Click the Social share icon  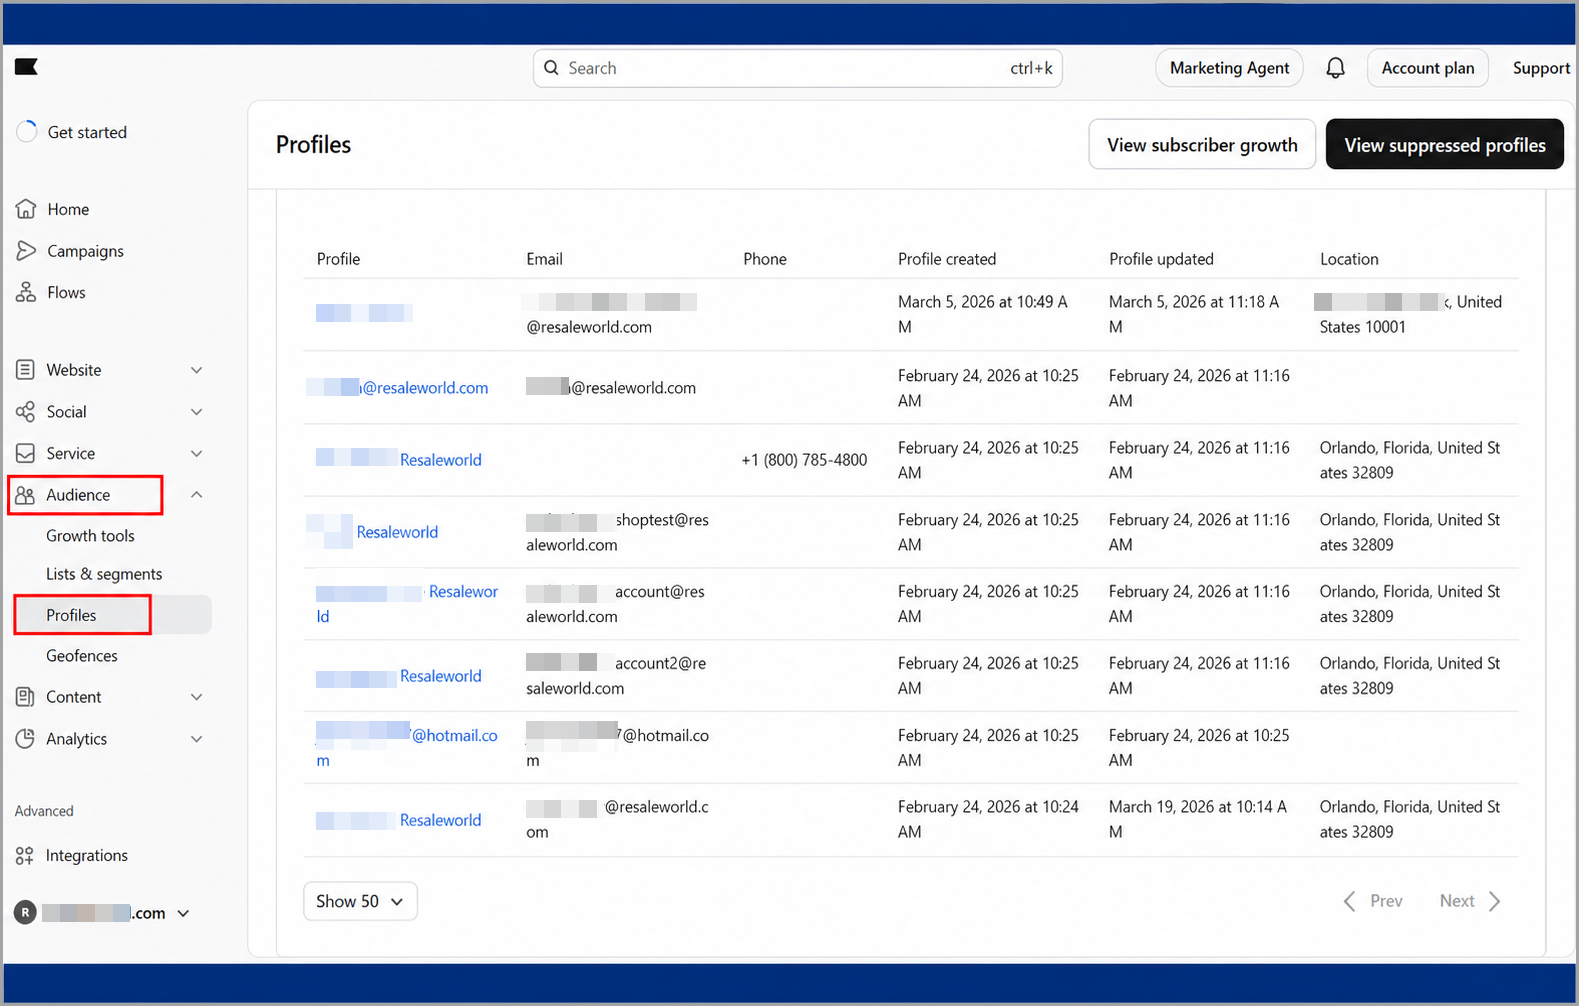[x=25, y=412]
